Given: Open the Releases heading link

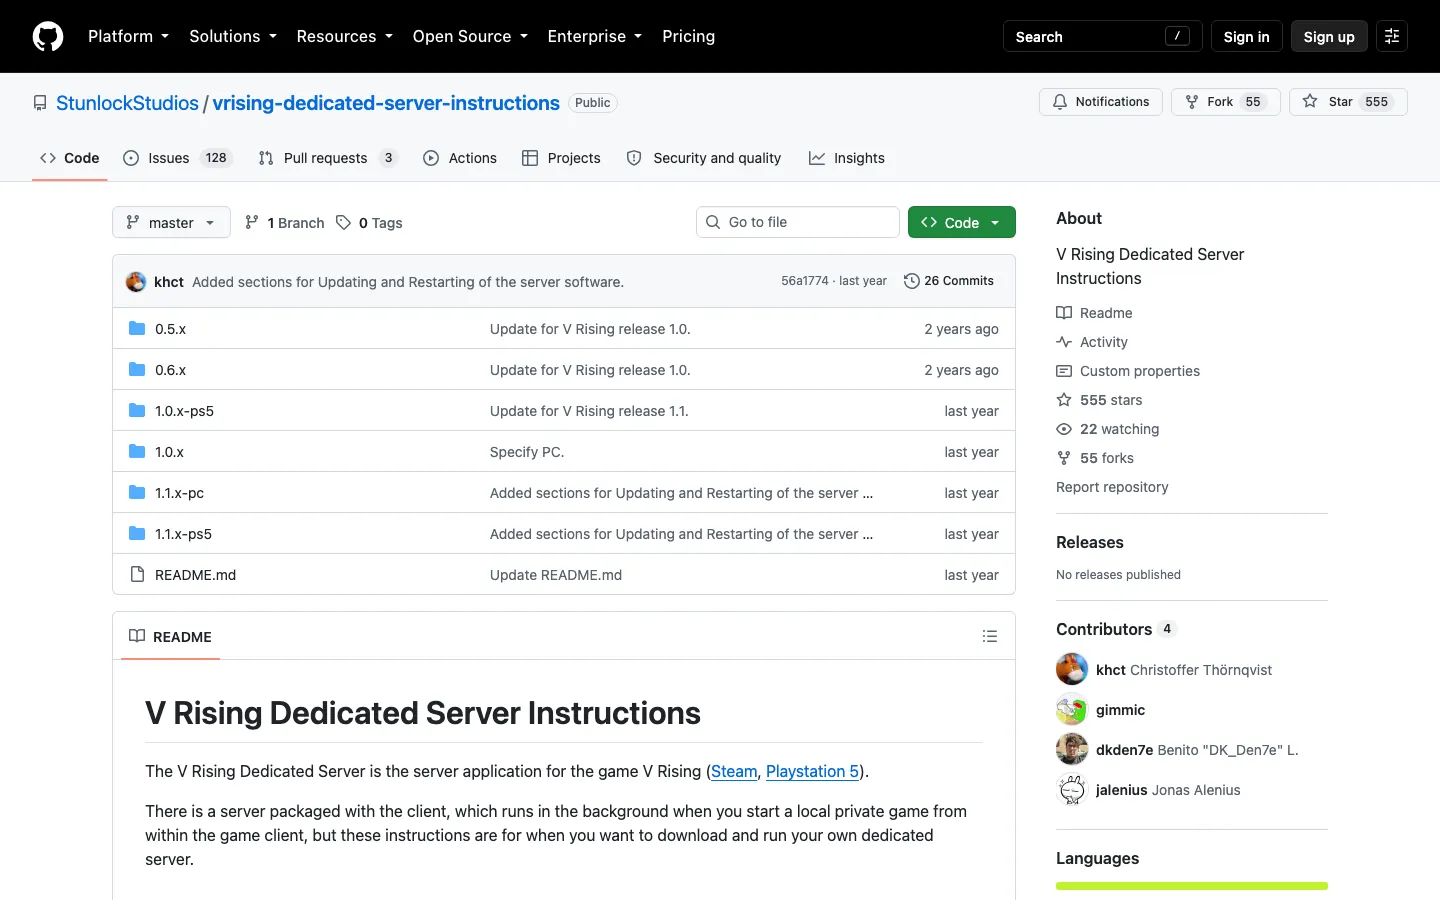Looking at the screenshot, I should coord(1090,542).
